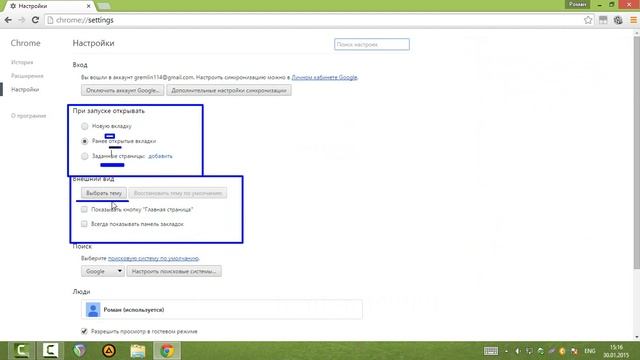Toggle Показывать кнопку Главная страница checkbox

click(84, 209)
